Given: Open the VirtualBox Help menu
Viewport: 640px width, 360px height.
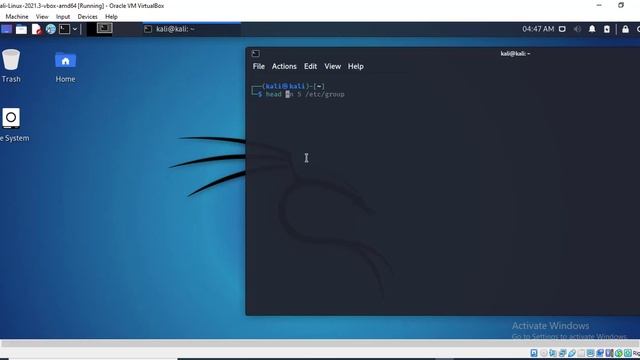Looking at the screenshot, I should click(x=111, y=17).
